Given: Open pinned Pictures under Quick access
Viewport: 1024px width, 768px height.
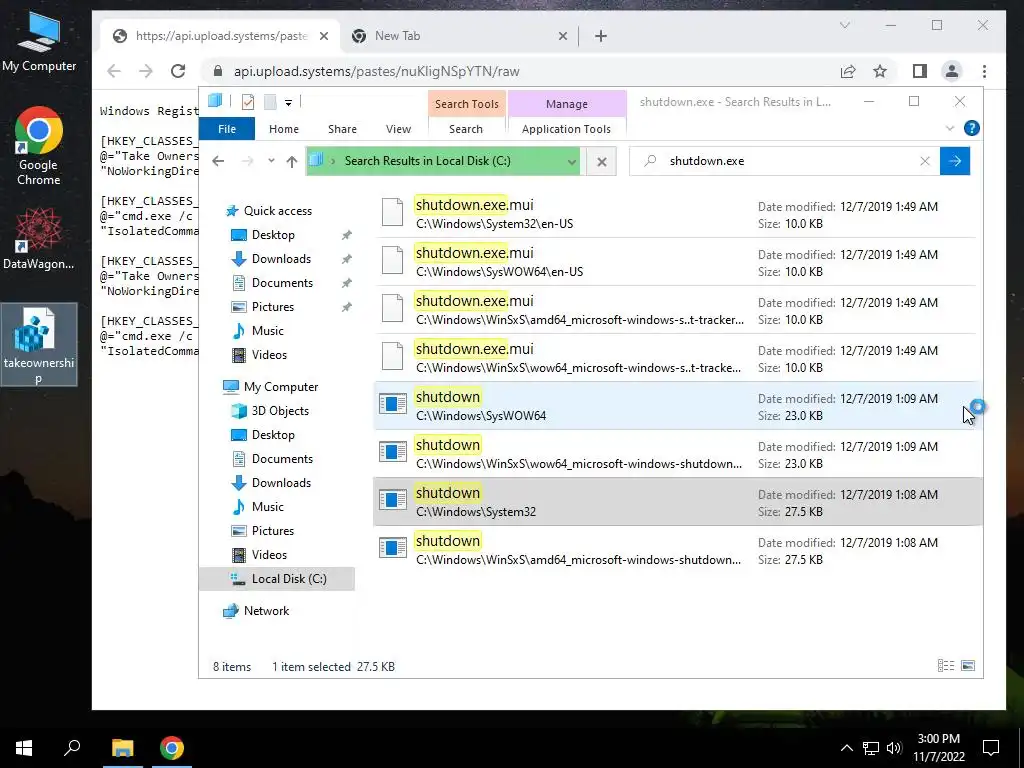Looking at the screenshot, I should [272, 307].
